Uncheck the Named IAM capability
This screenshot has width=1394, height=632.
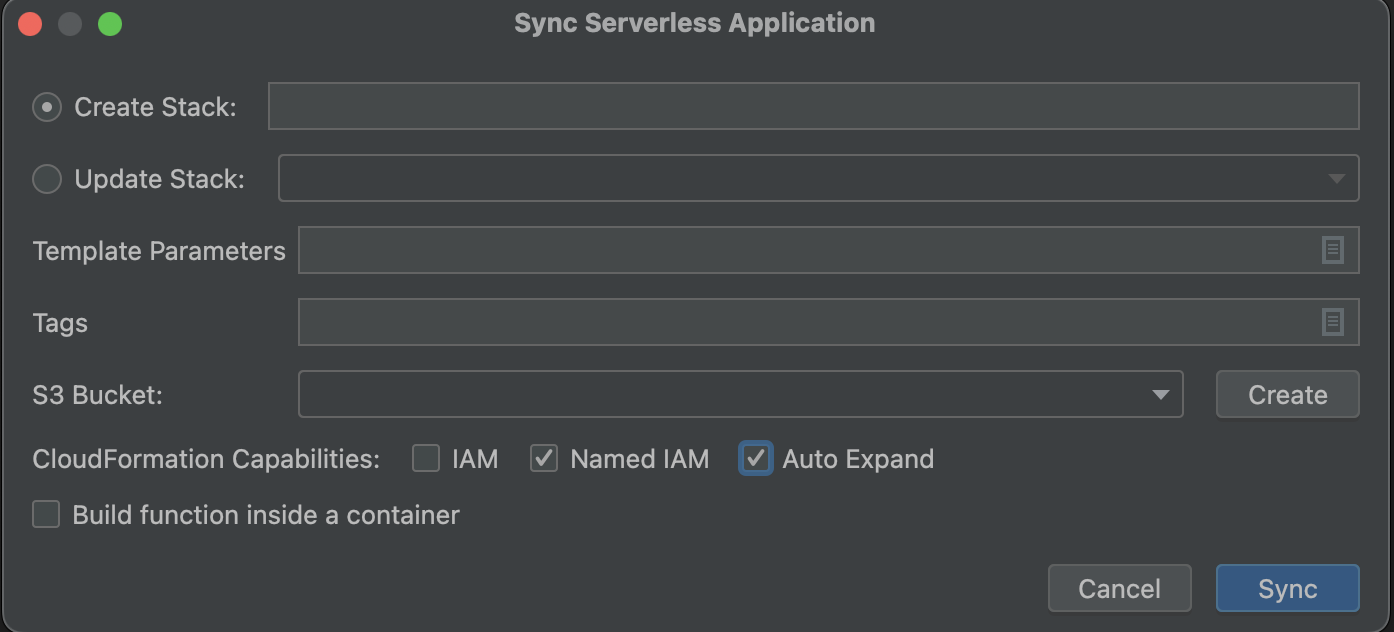click(544, 459)
